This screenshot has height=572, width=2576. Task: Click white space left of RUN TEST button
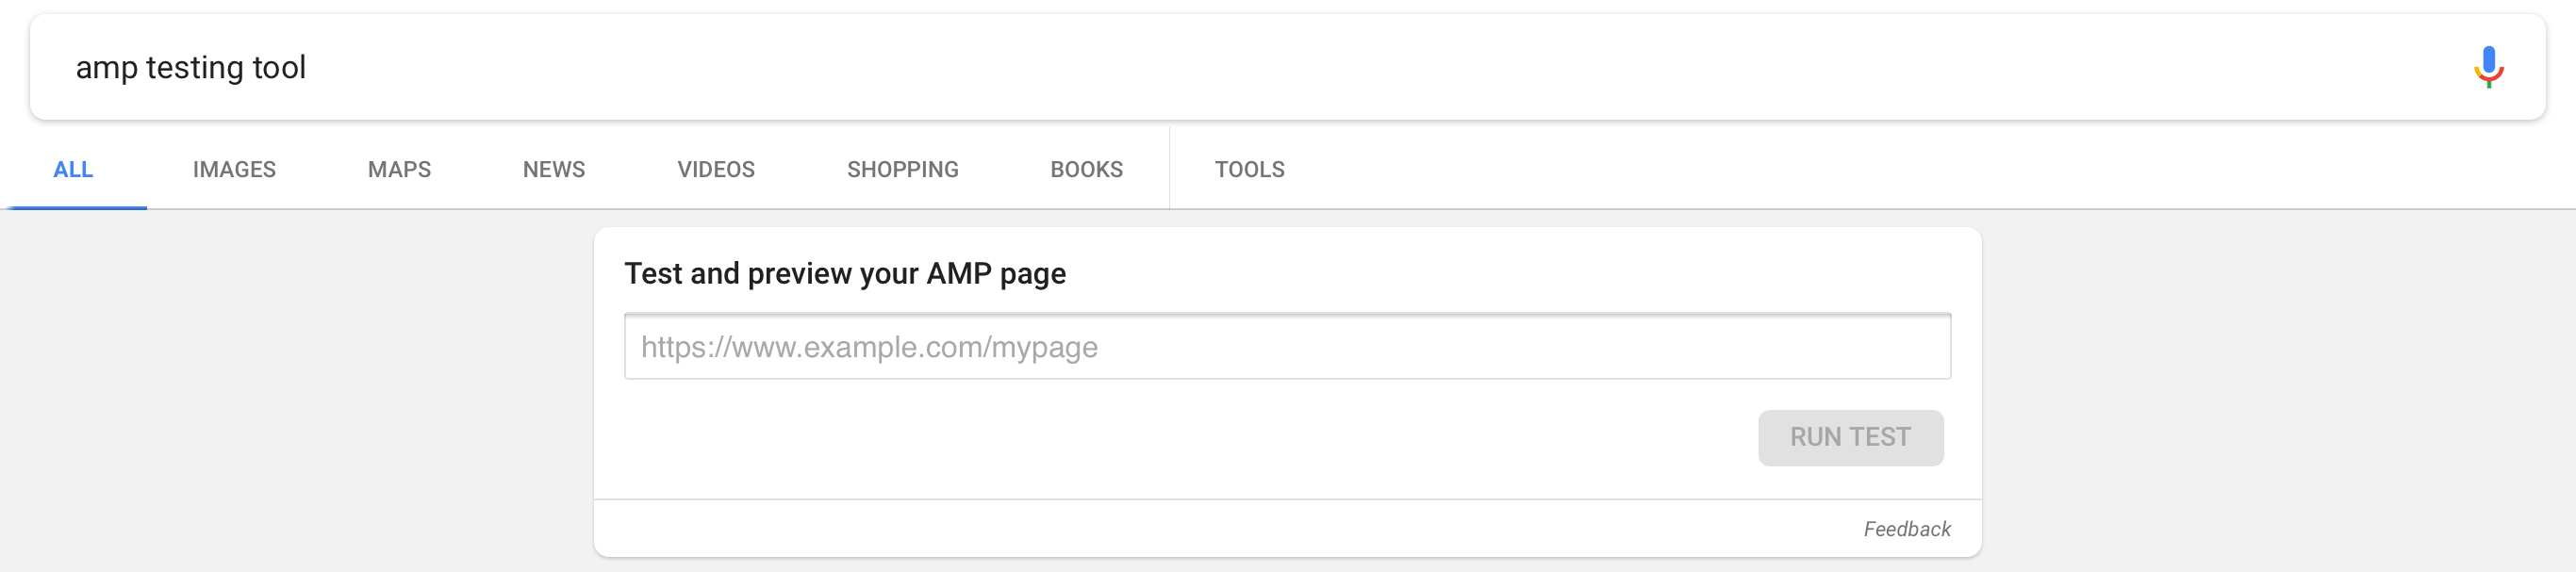click(x=1180, y=437)
